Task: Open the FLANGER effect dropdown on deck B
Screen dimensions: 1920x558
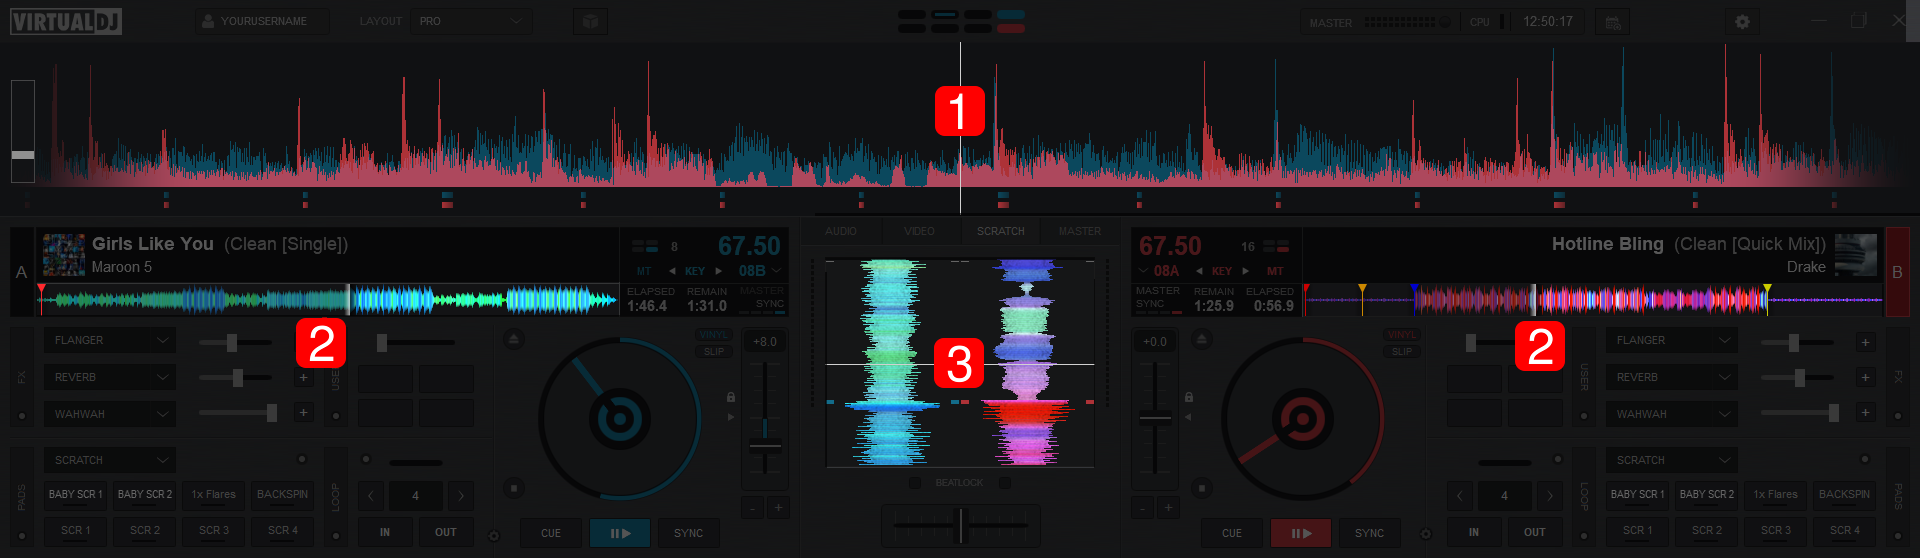Action: [x=1671, y=340]
